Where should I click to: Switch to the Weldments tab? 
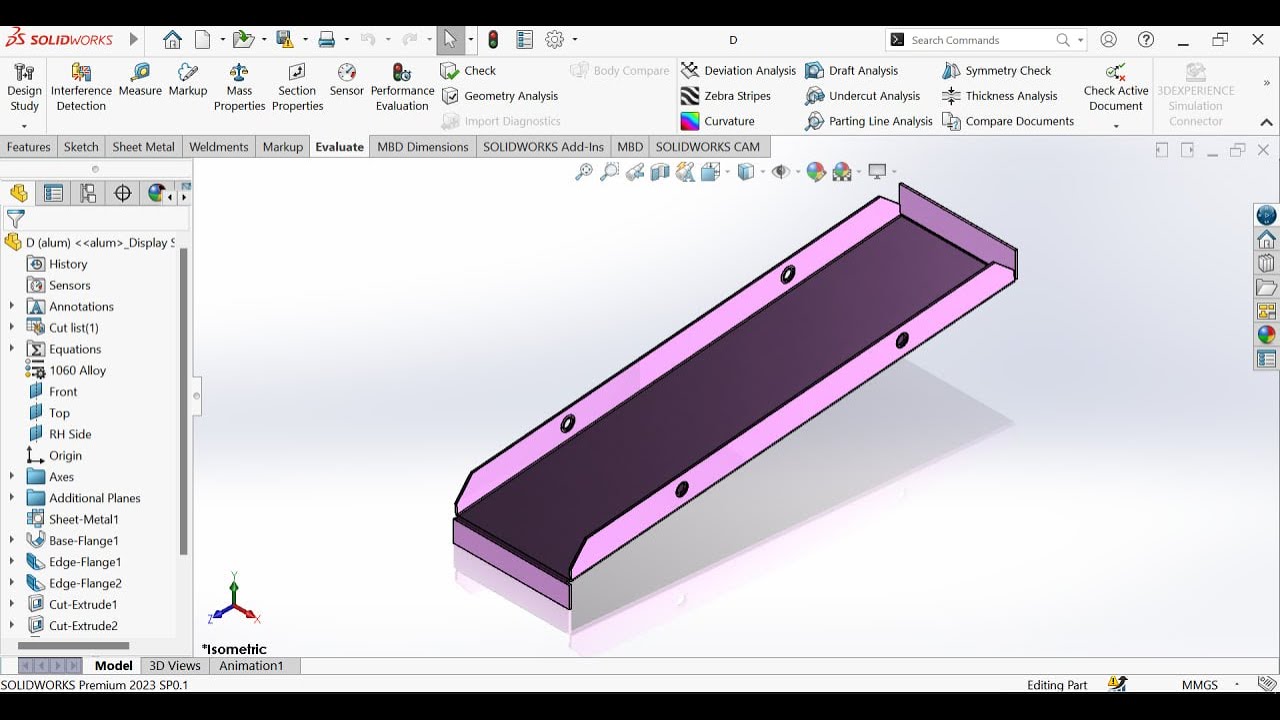(x=218, y=147)
